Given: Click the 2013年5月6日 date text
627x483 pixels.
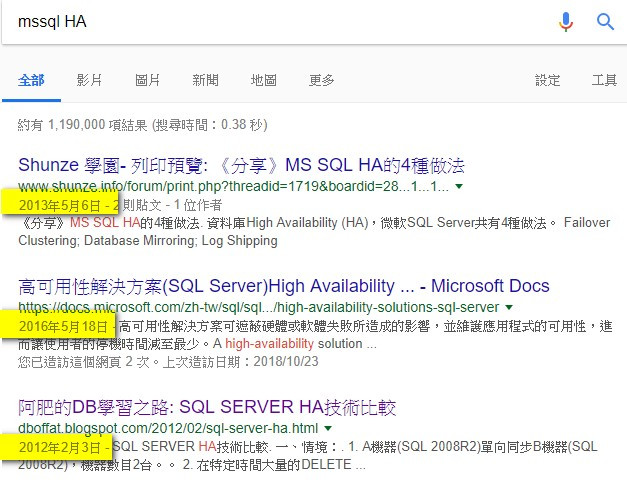Looking at the screenshot, I should point(59,206).
